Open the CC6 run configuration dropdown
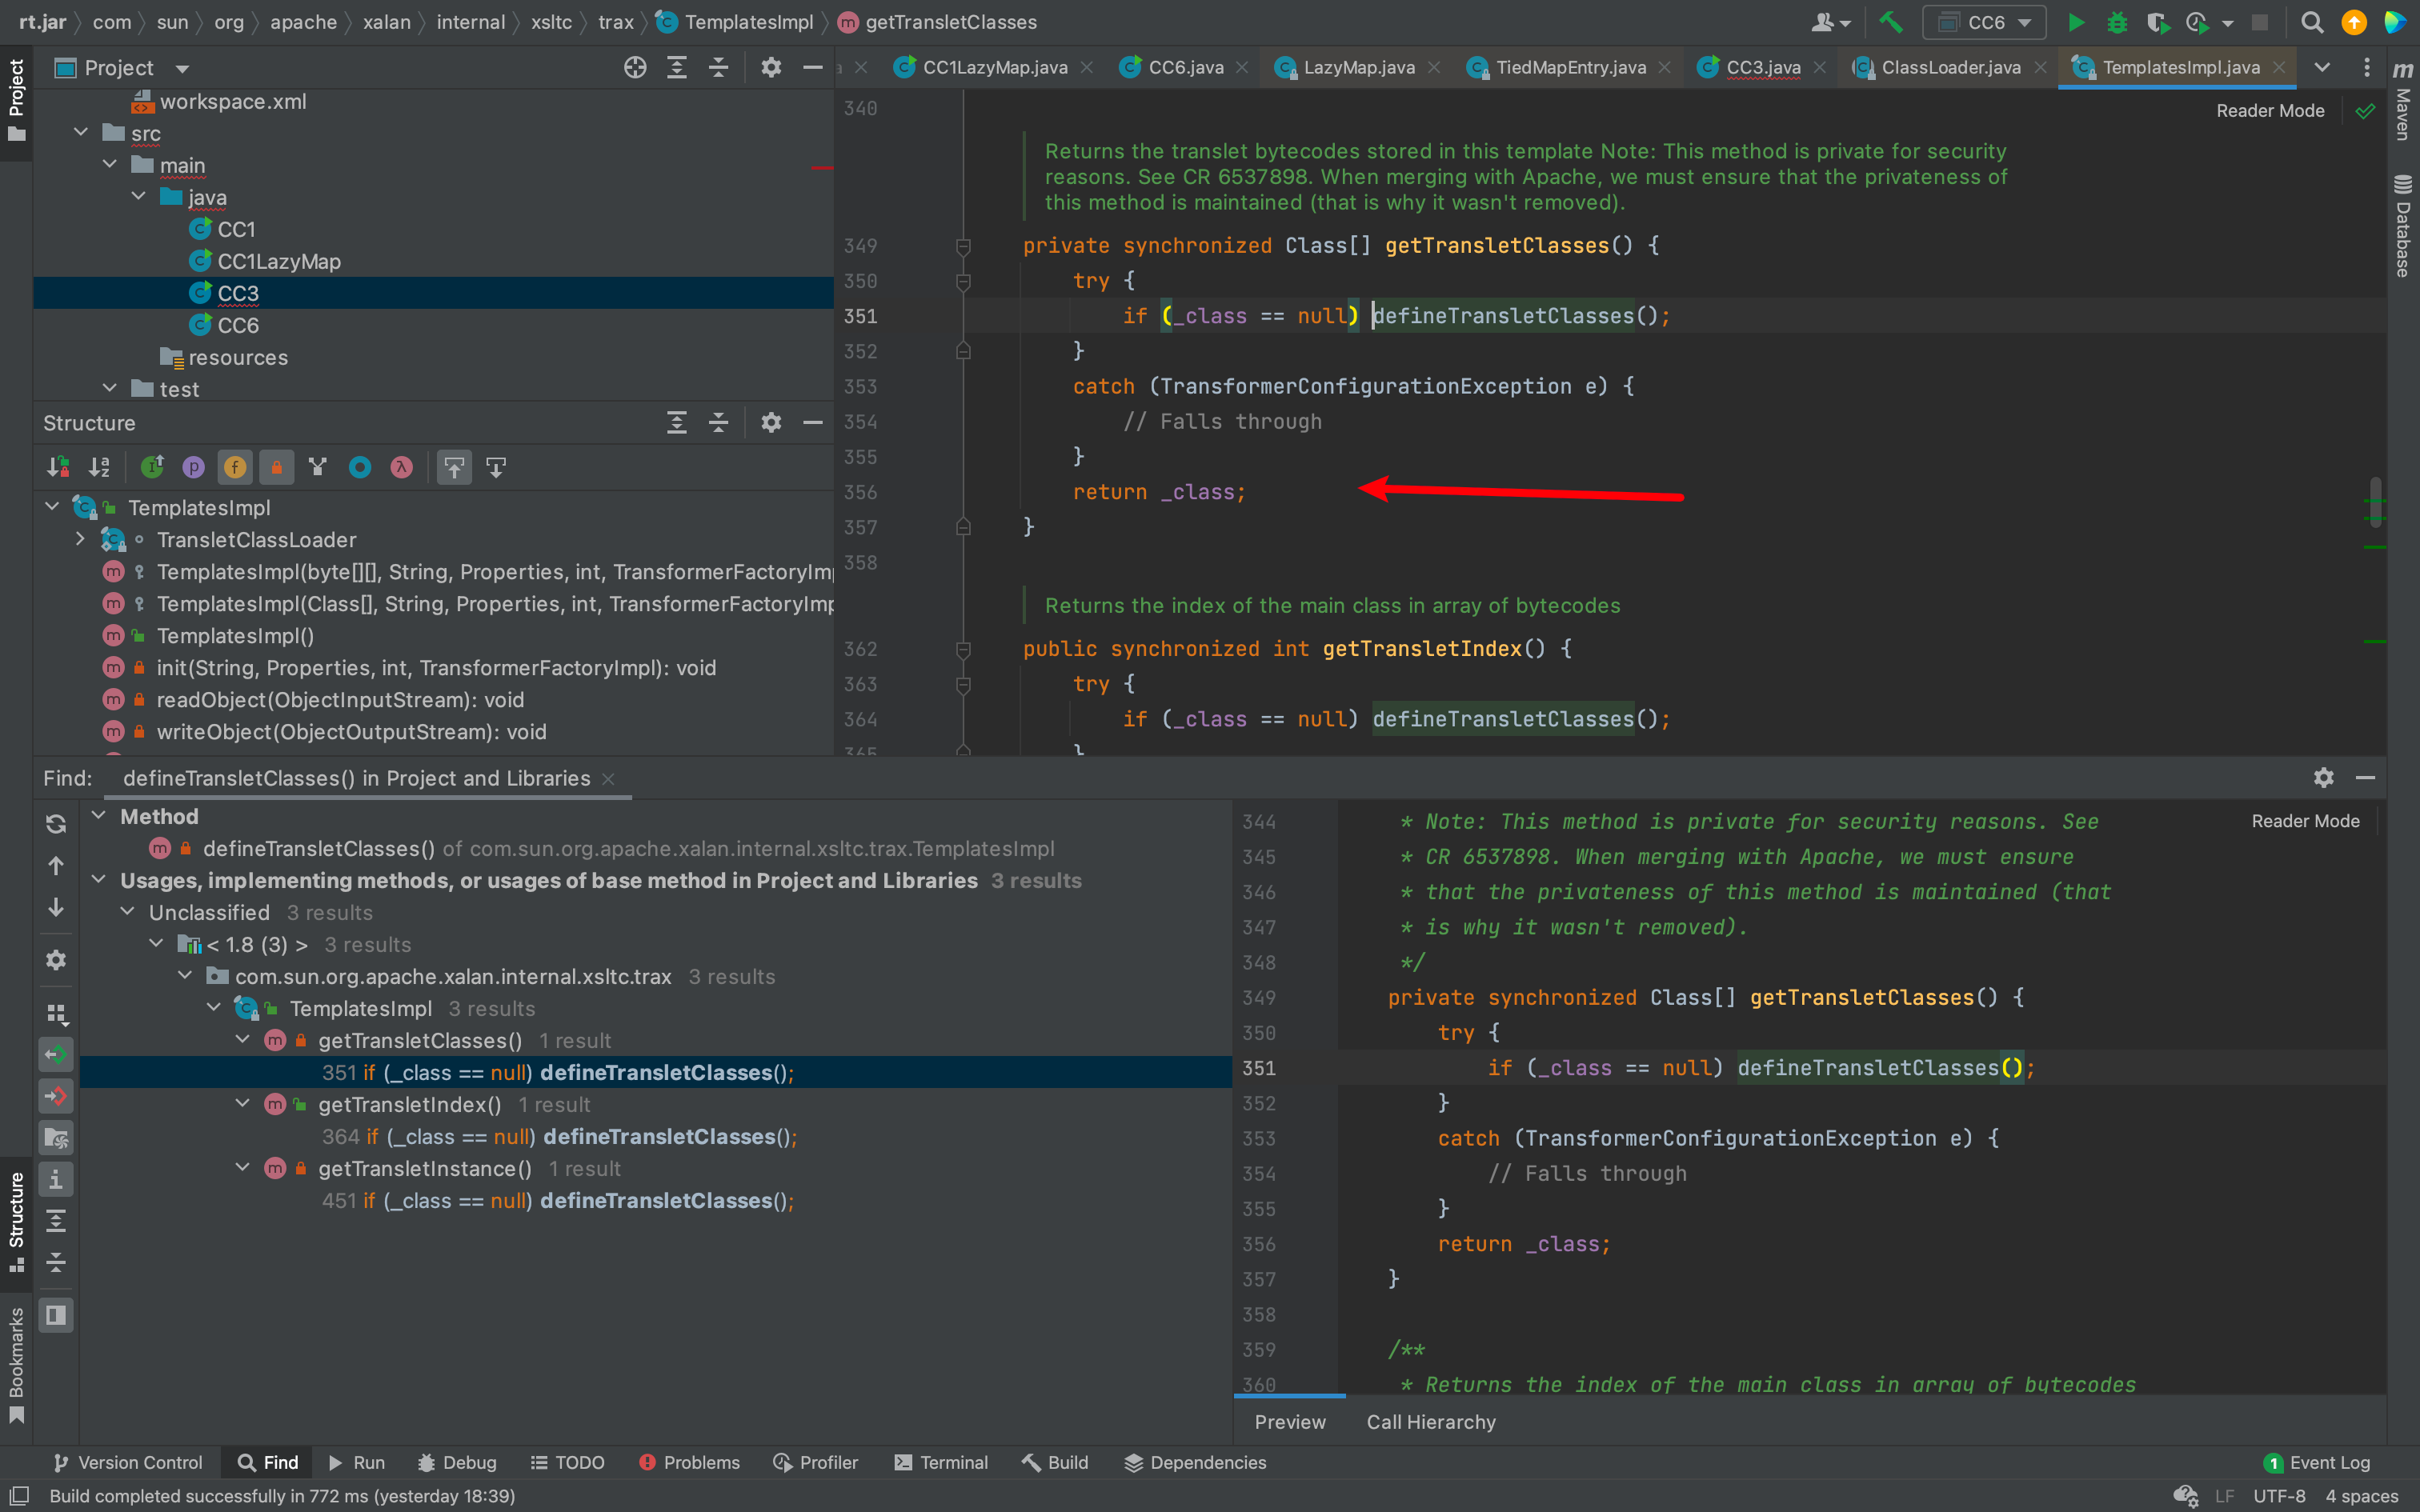 coord(1985,22)
